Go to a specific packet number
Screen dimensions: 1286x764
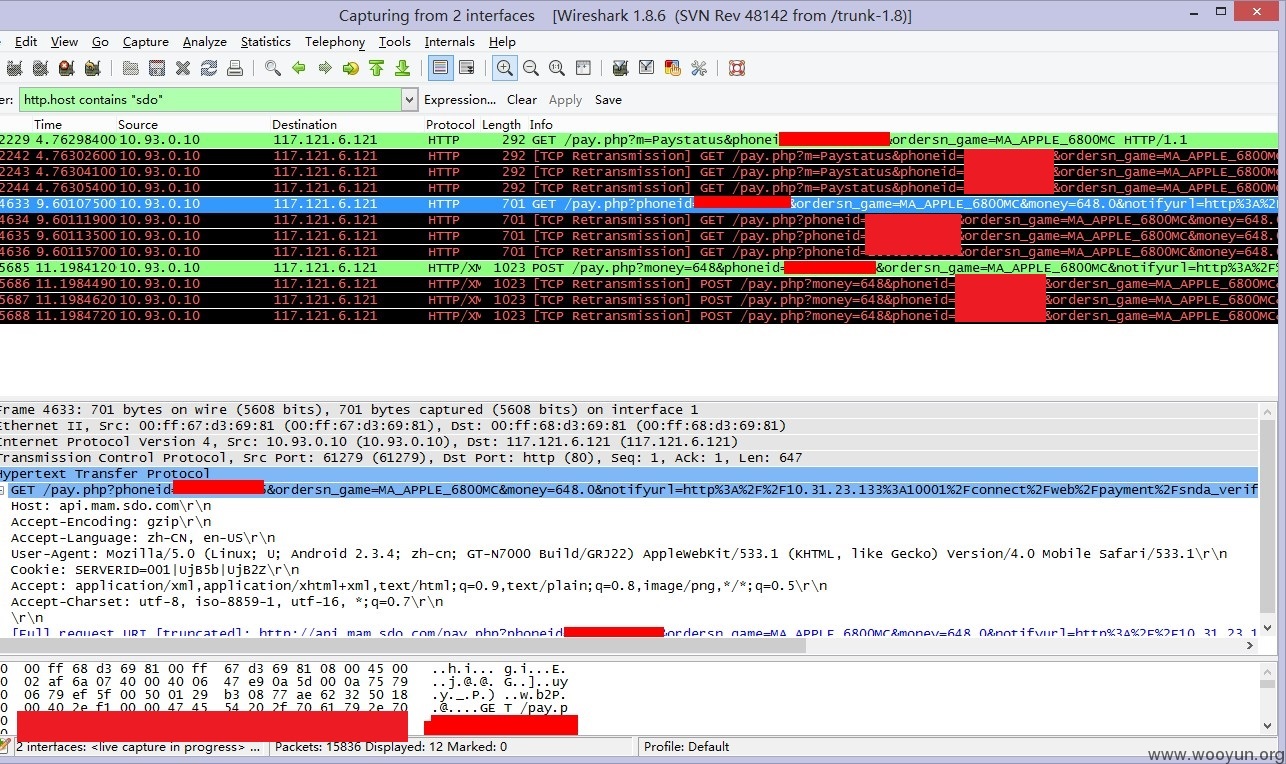point(350,68)
